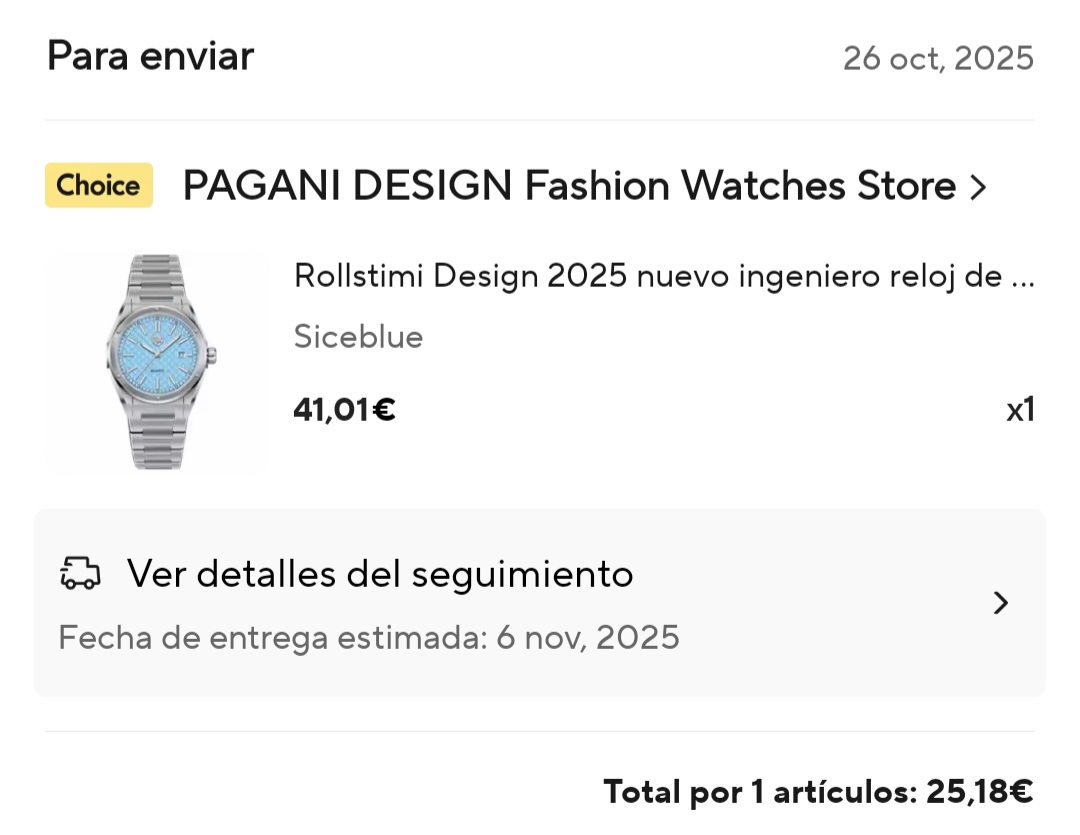Viewport: 1080px width, 835px height.
Task: Click the order date 26 oct, 2025
Action: click(937, 58)
